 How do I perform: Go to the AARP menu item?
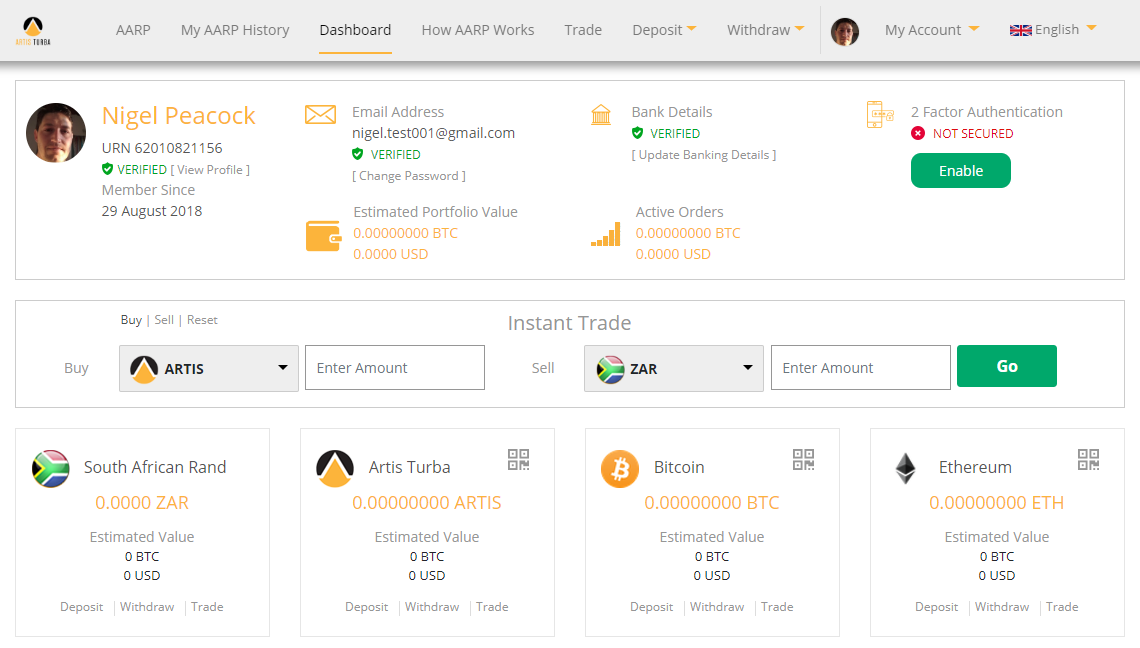[x=133, y=30]
